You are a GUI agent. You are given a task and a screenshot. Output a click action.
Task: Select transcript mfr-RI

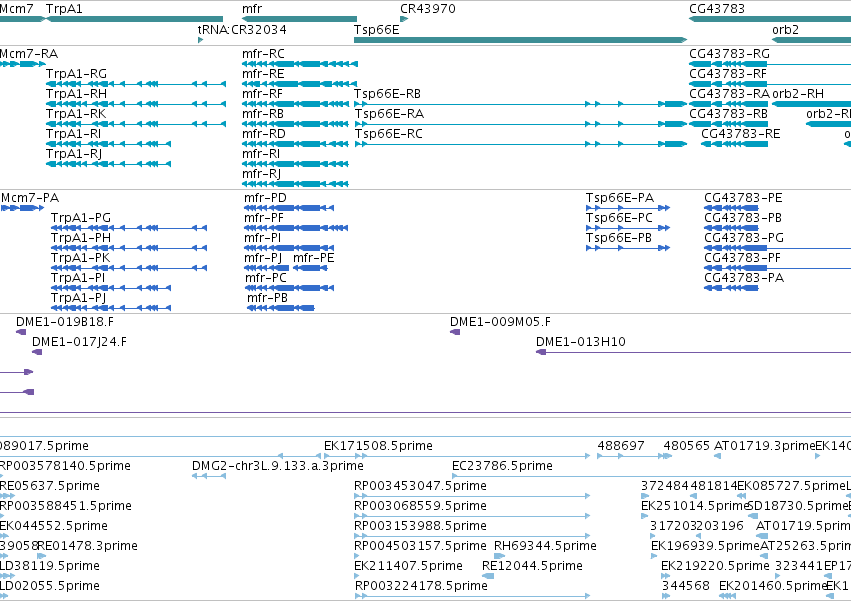295,164
